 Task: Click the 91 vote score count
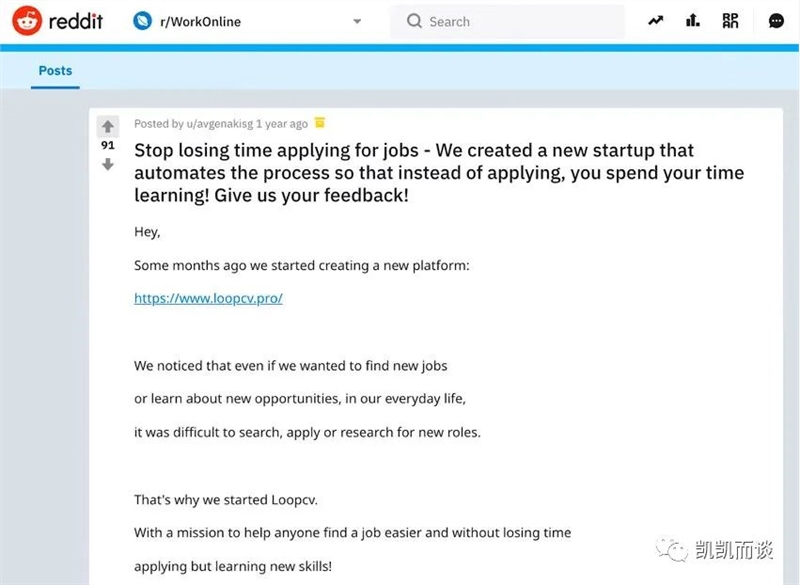click(108, 145)
